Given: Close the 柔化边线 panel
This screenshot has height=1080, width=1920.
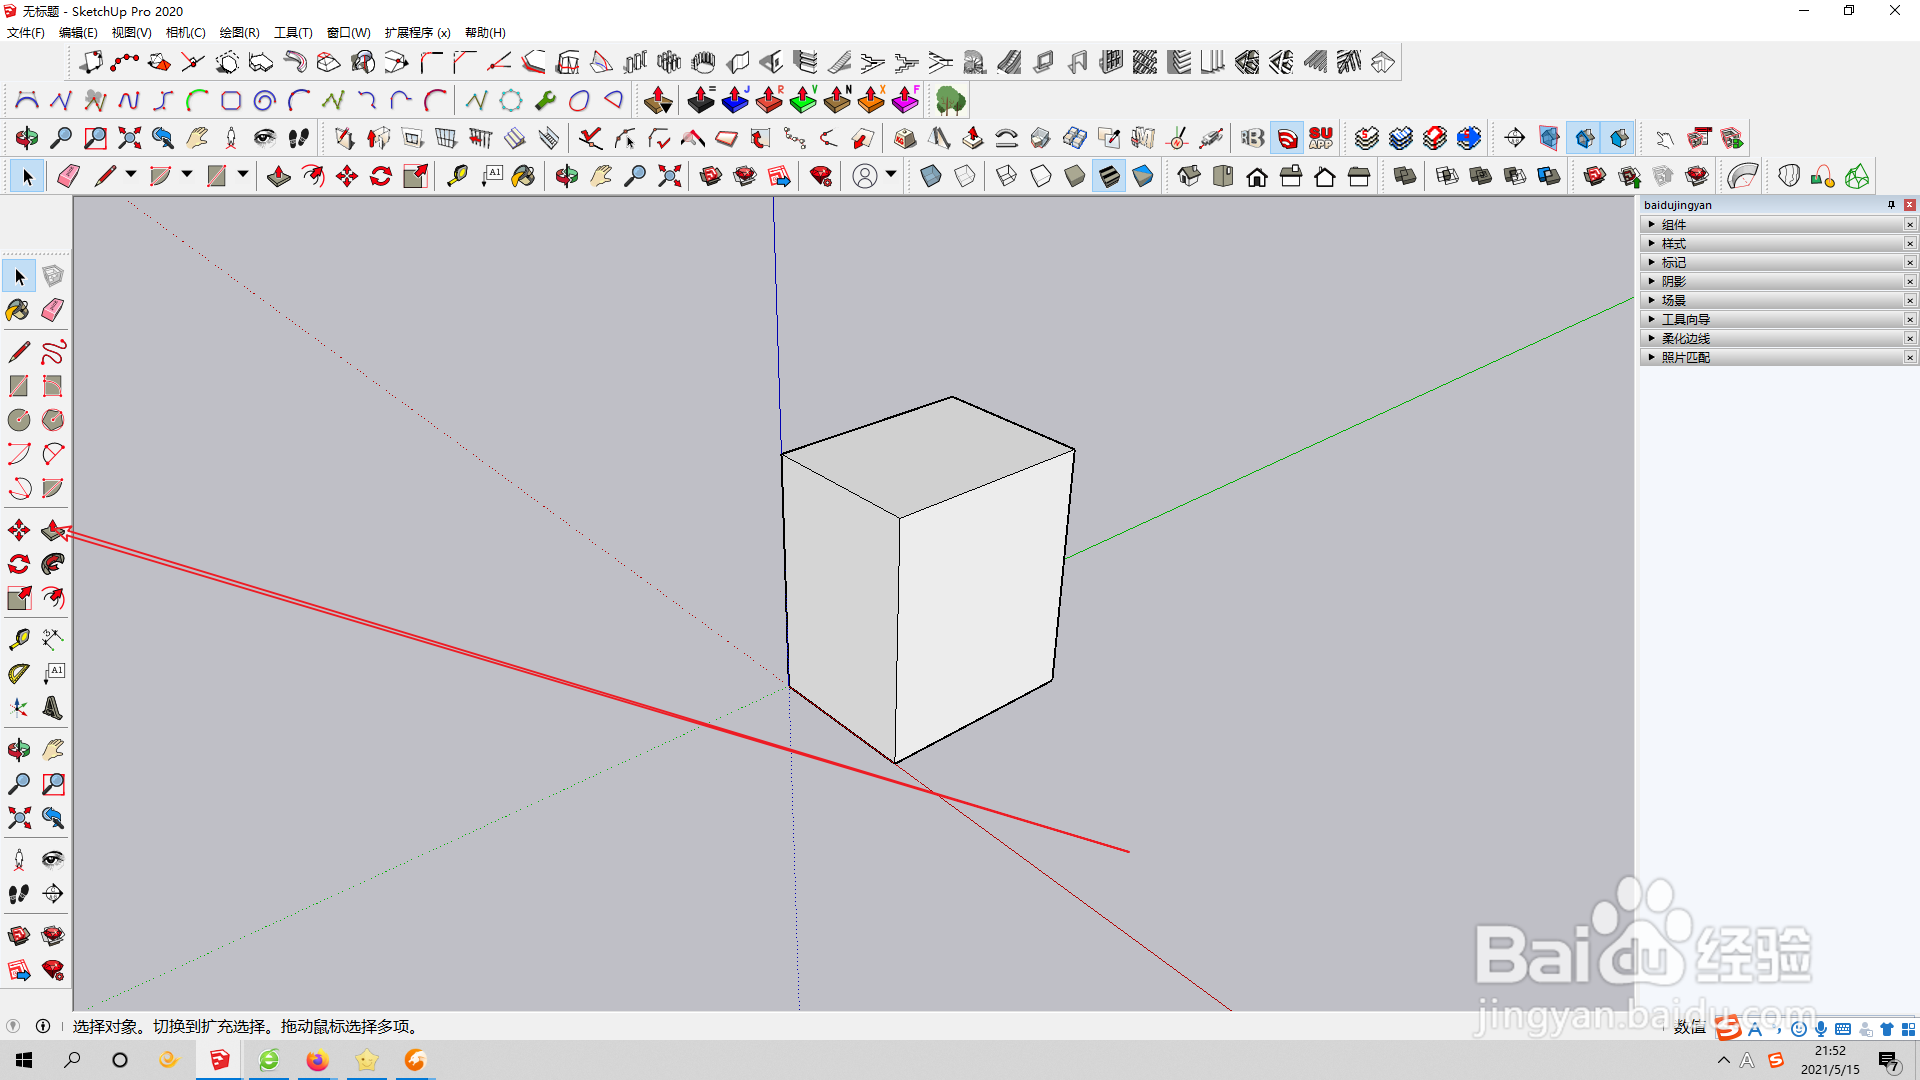Looking at the screenshot, I should tap(1910, 339).
